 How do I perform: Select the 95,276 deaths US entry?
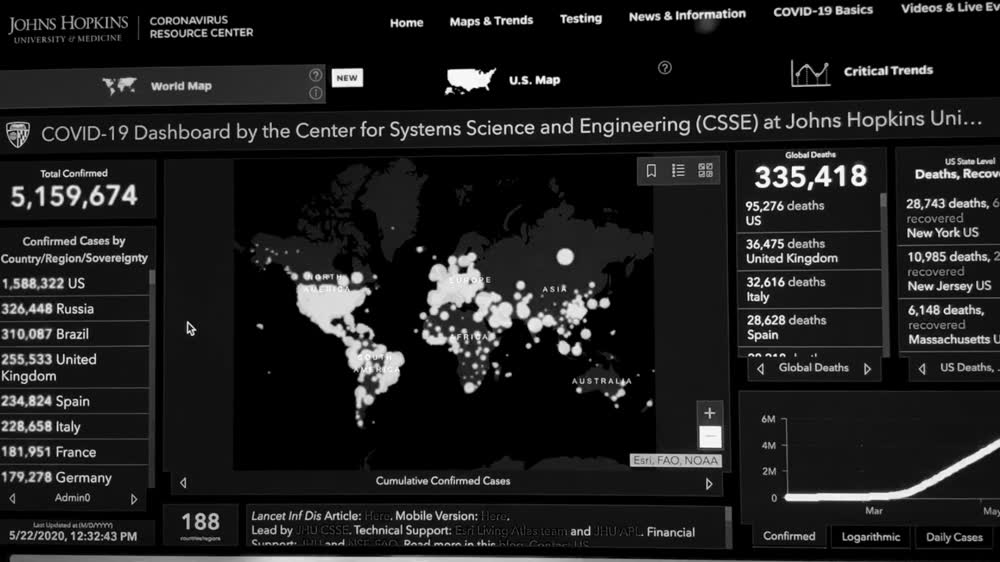809,213
